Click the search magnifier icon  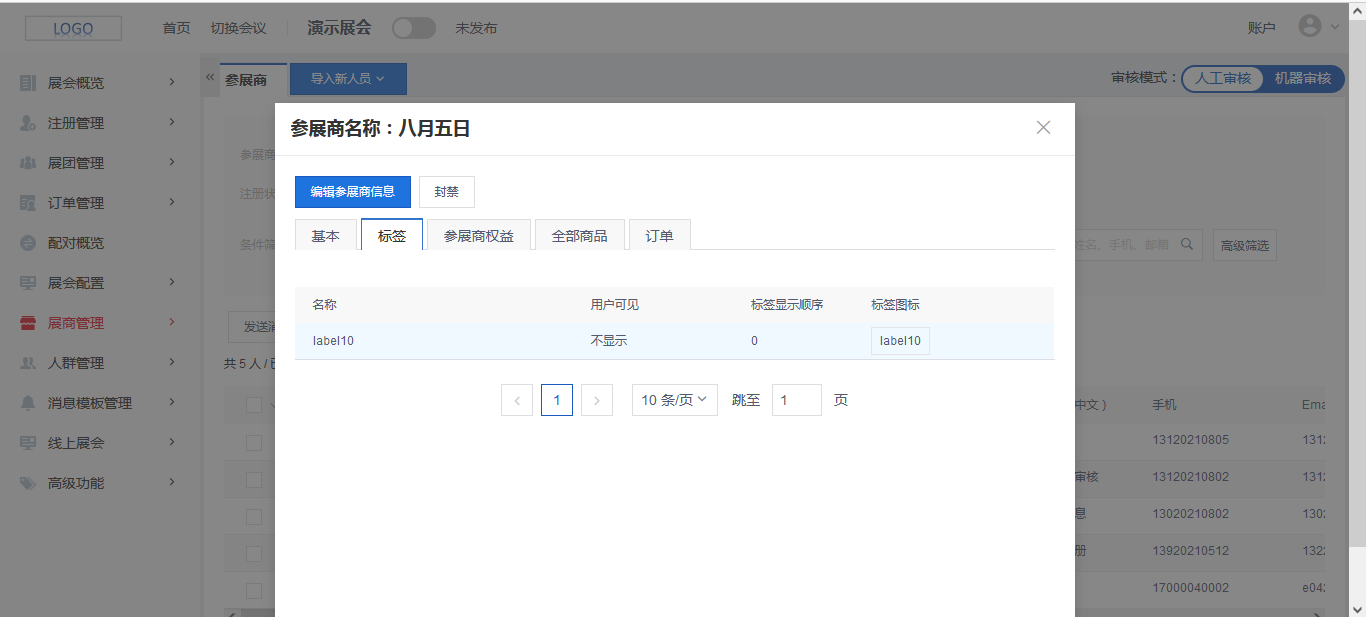1187,244
